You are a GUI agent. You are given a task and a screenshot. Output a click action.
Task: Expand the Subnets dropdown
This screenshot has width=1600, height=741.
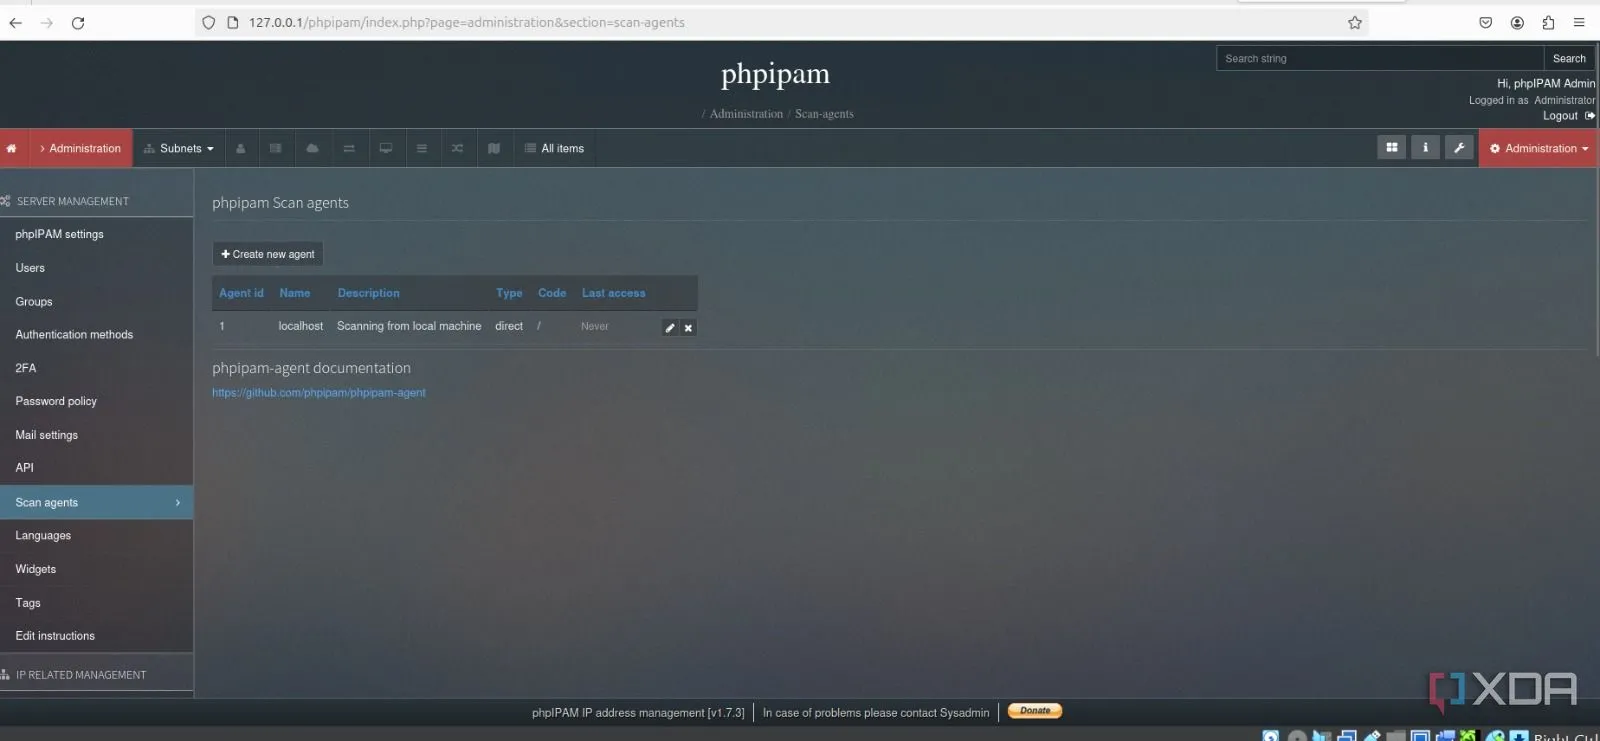pos(179,149)
